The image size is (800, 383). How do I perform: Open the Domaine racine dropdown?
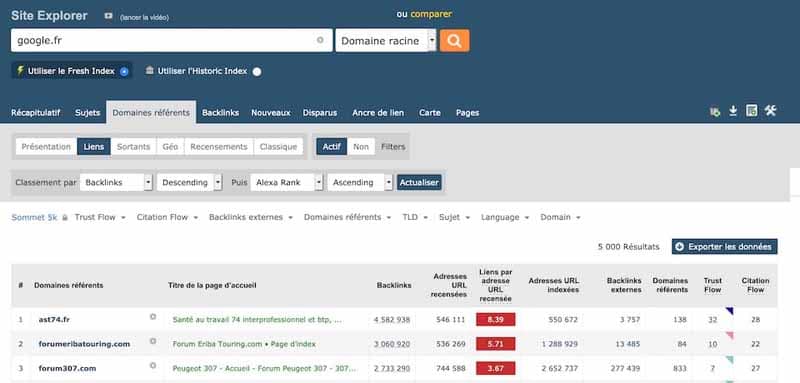coord(386,41)
